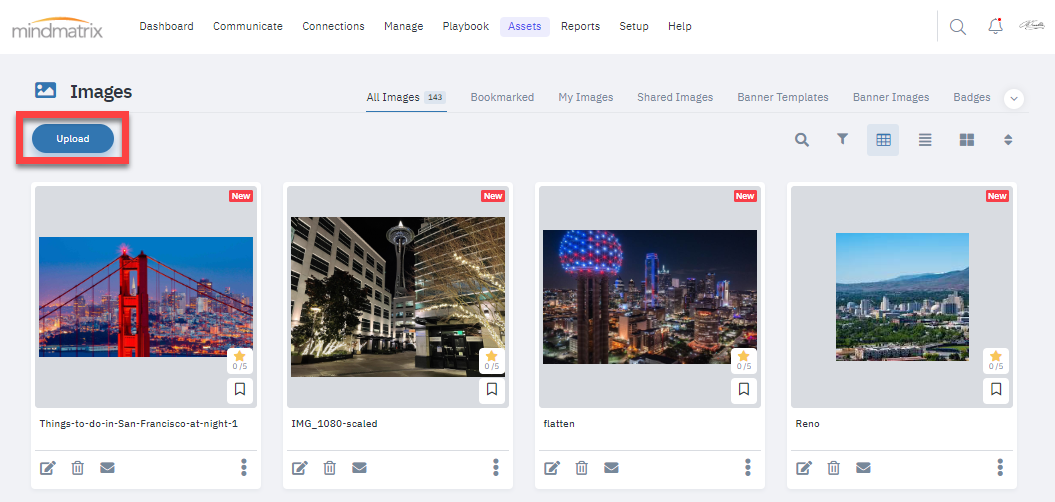Delete the San Francisco image
The height and width of the screenshot is (502, 1055).
(x=77, y=468)
